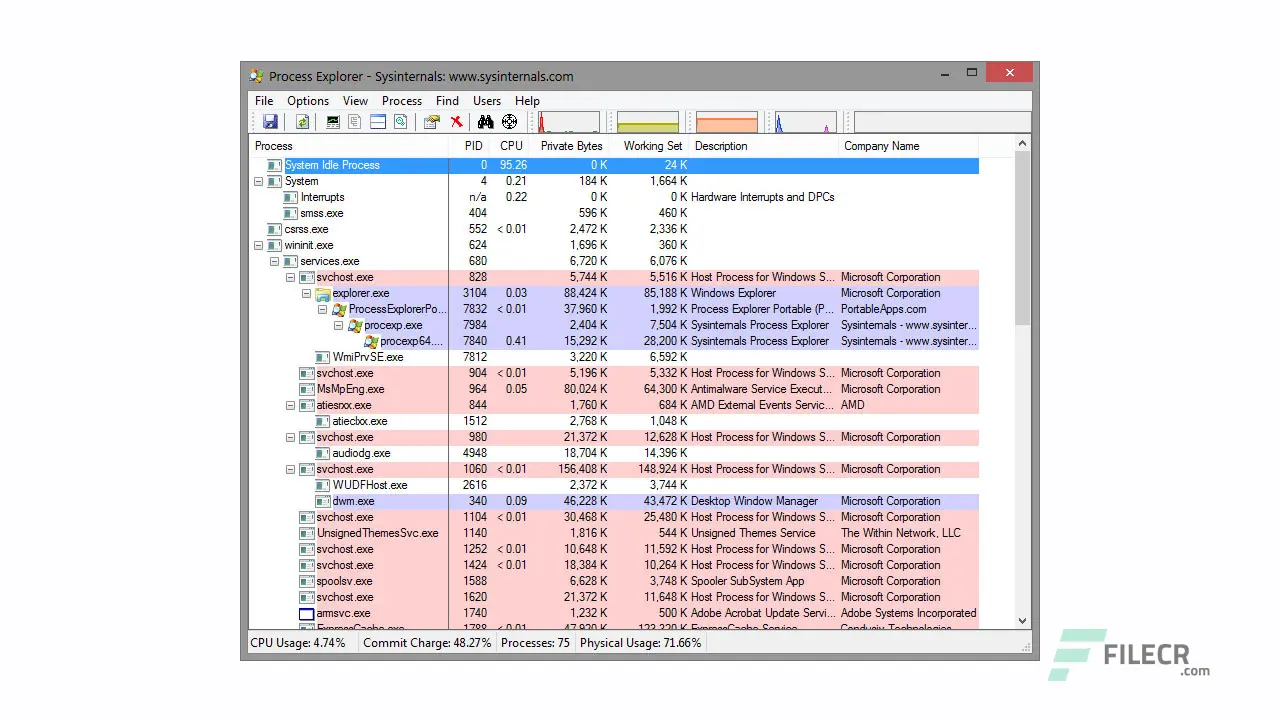The width and height of the screenshot is (1280, 720).
Task: Collapse svchost.exe PID 980 node
Action: click(x=291, y=438)
